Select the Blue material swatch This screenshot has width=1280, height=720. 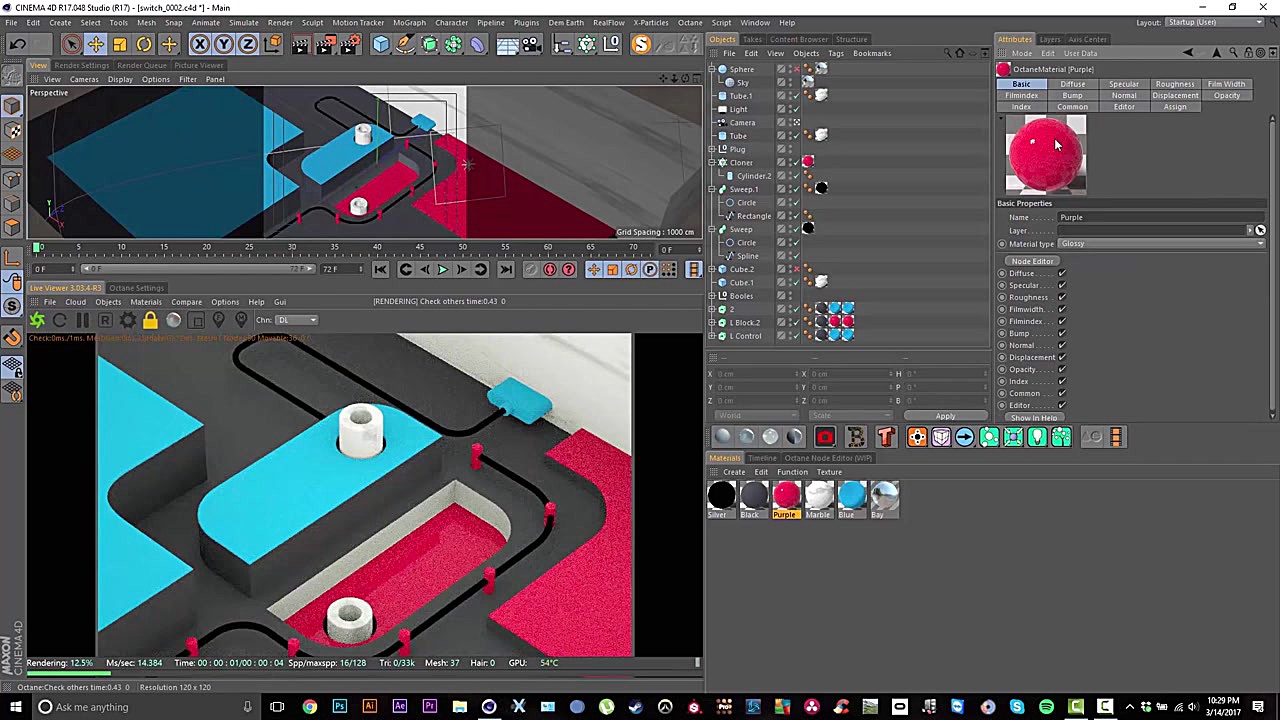pos(850,495)
